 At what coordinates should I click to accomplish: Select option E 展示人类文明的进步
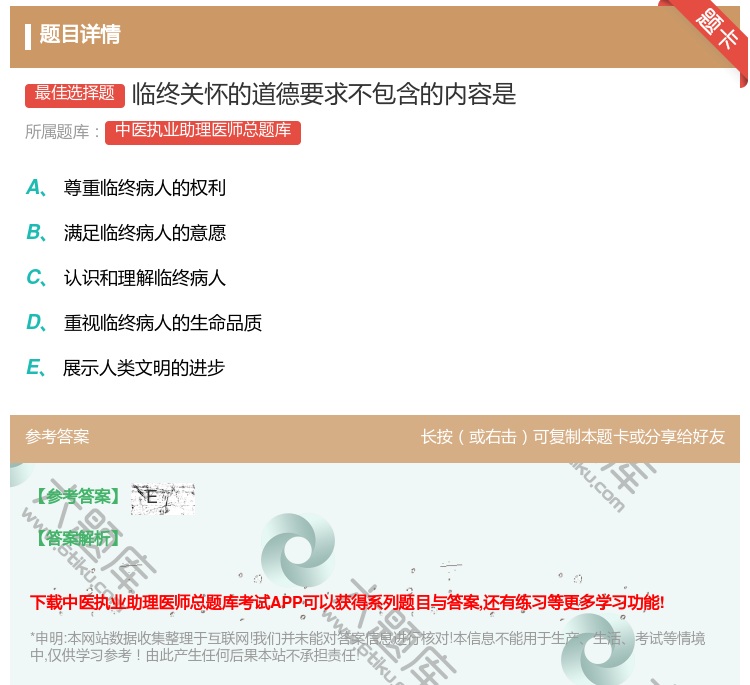coord(125,368)
